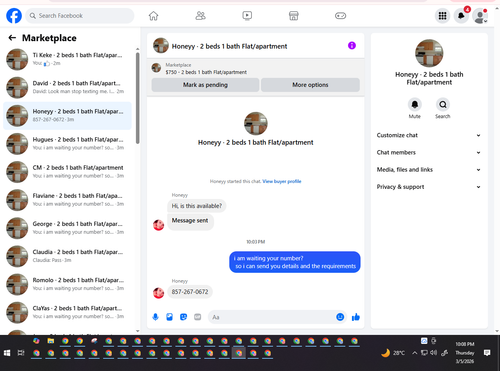Viewport: 500px width, 371px height.
Task: Click the back arrow beside Marketplace
Action: tap(12, 38)
